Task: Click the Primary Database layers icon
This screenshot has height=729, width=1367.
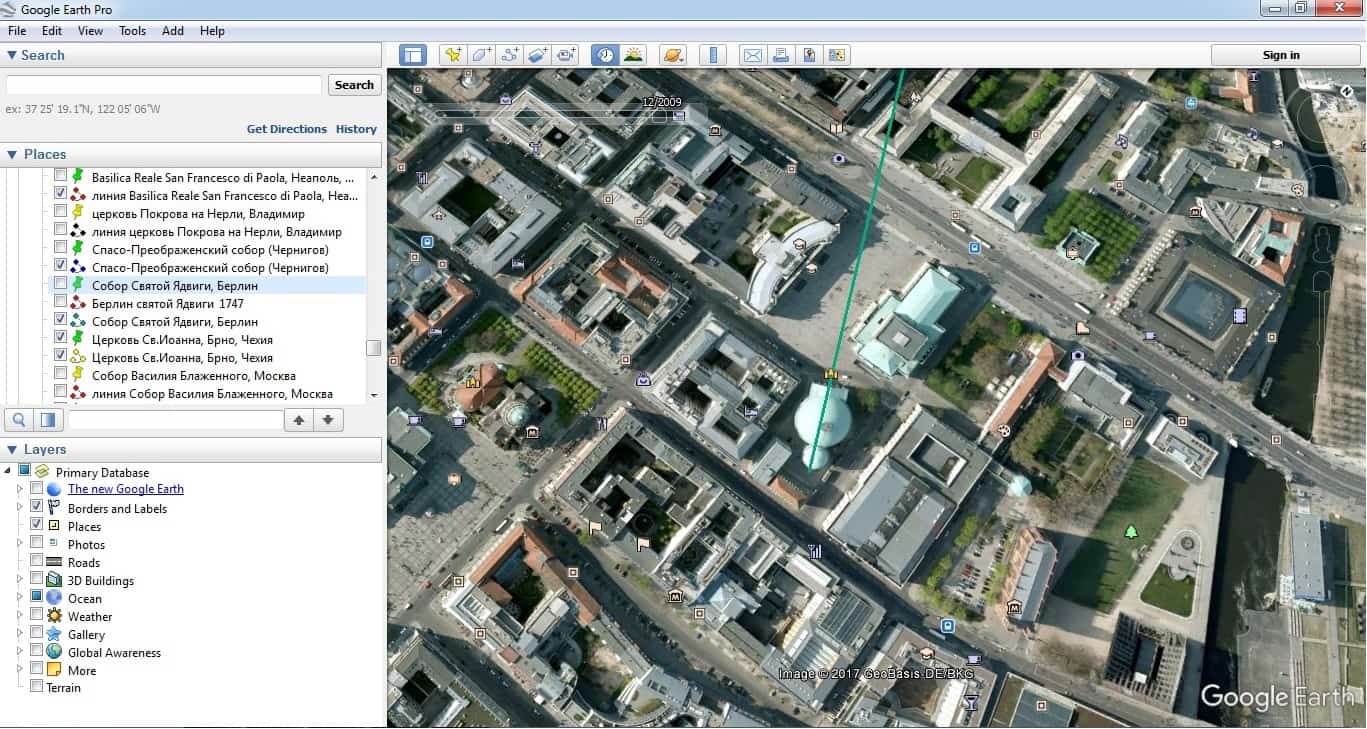Action: [x=42, y=472]
